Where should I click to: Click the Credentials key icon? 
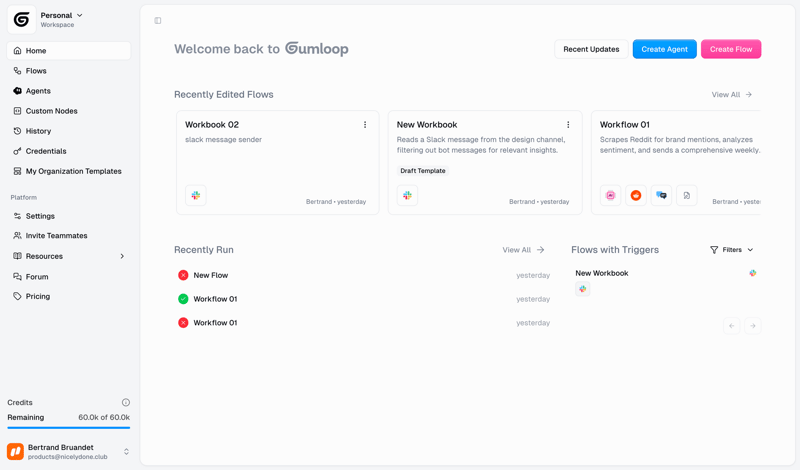pos(17,151)
